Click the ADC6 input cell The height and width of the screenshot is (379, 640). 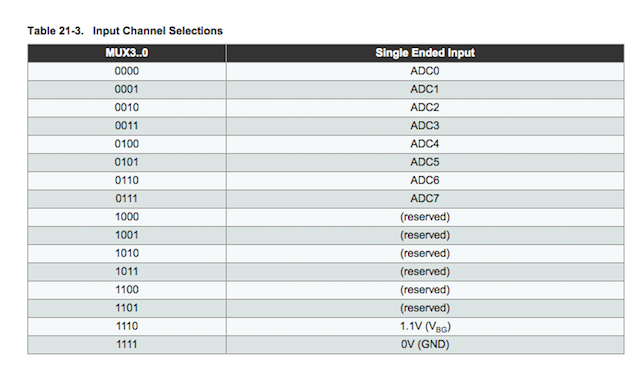(425, 180)
